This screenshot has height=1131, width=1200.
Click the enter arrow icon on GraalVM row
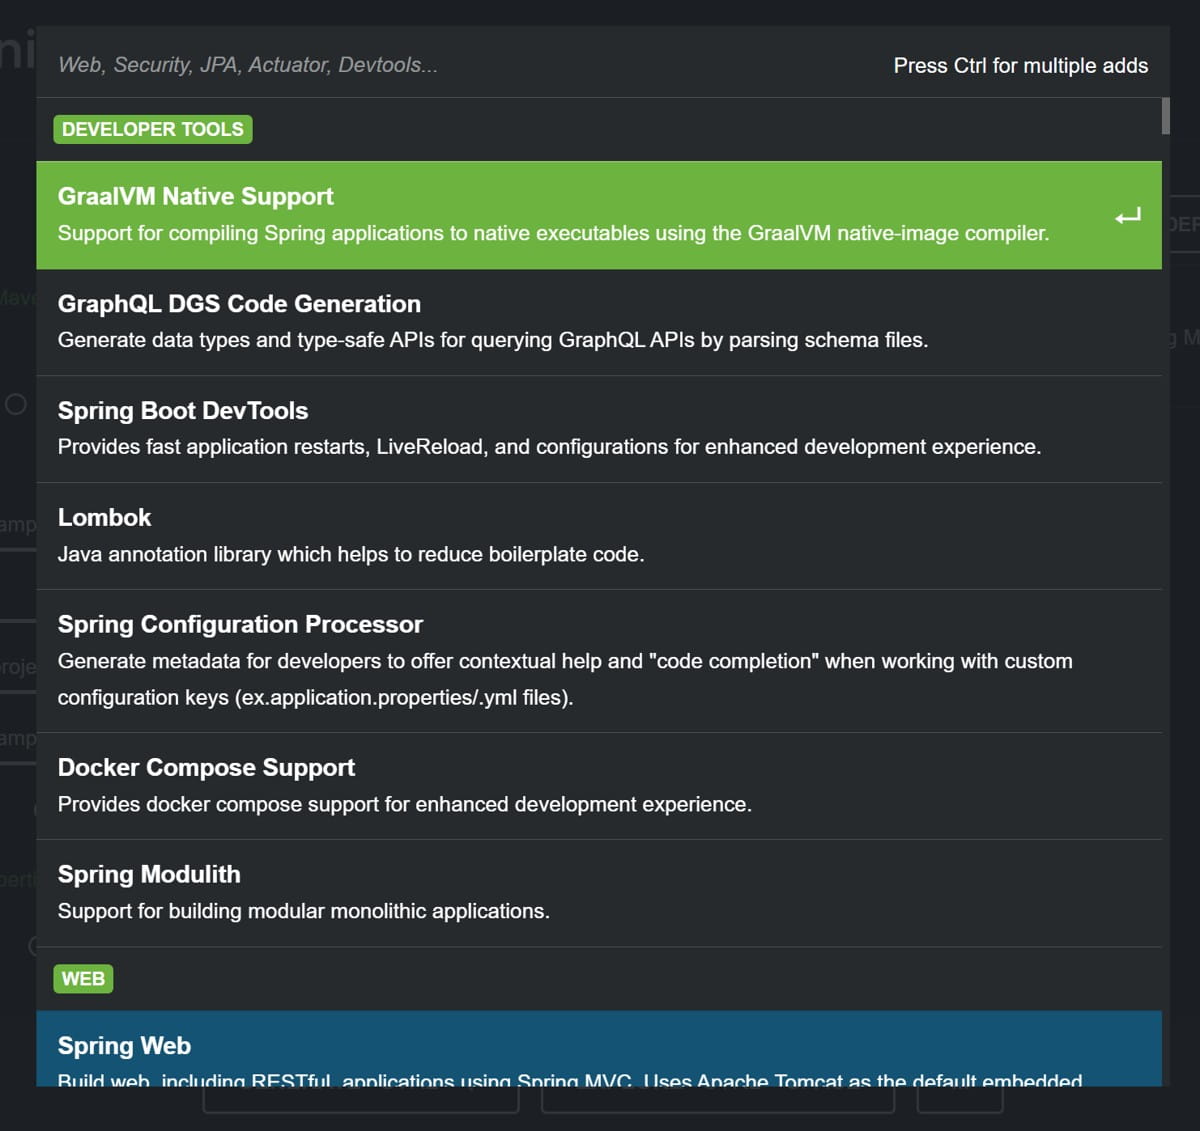(1127, 216)
